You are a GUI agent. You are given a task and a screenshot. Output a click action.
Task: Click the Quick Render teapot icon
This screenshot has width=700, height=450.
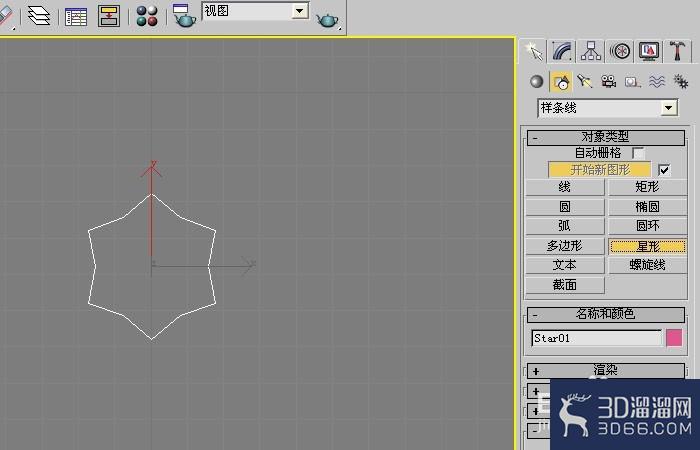[327, 21]
